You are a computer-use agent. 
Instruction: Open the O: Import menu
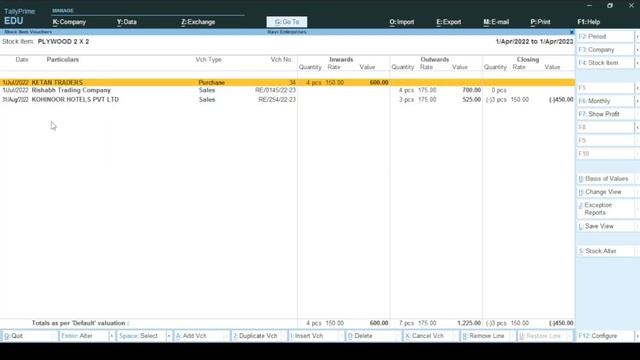(x=402, y=22)
